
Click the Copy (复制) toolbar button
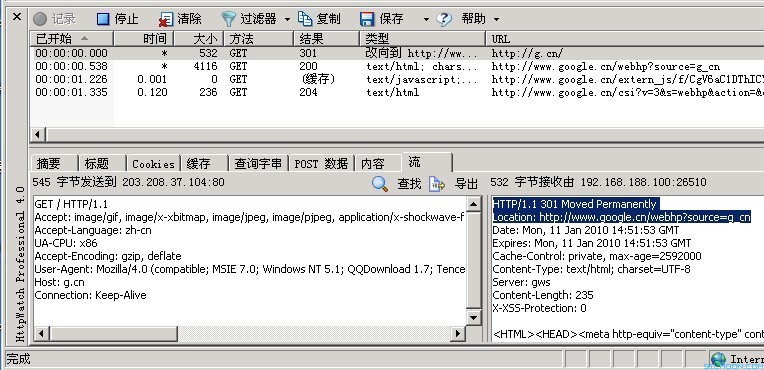click(319, 19)
